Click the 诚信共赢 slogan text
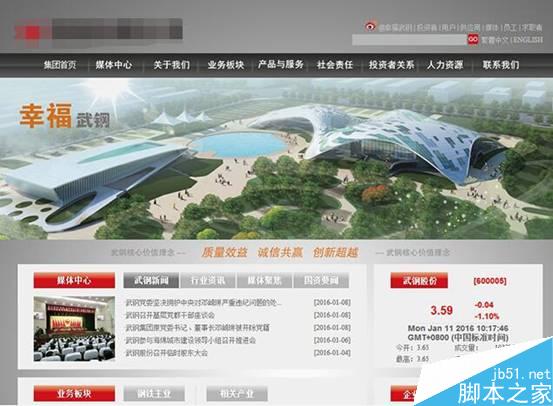Screen dimensions: 553x406 point(280,253)
